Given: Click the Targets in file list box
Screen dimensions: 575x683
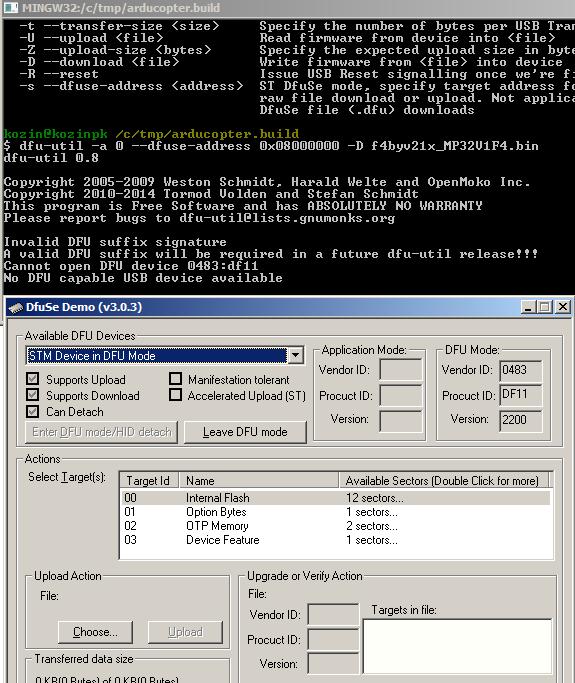Looking at the screenshot, I should click(x=457, y=646).
